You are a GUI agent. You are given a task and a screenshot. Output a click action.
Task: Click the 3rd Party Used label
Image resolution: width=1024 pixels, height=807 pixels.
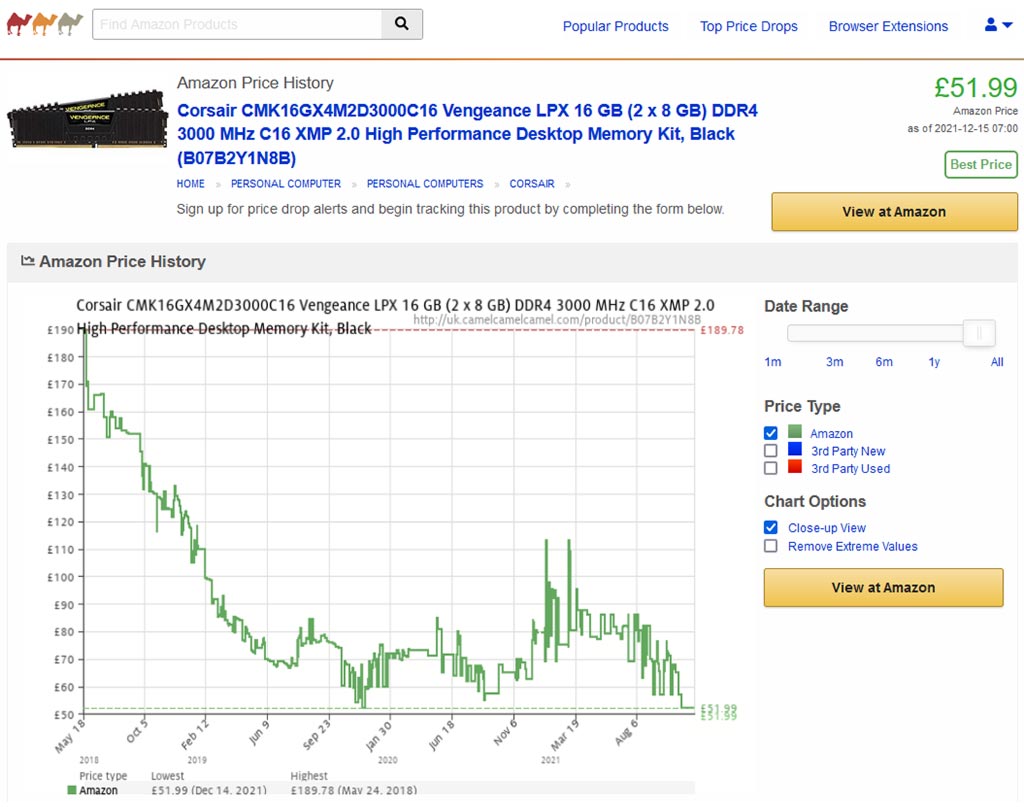(x=850, y=469)
